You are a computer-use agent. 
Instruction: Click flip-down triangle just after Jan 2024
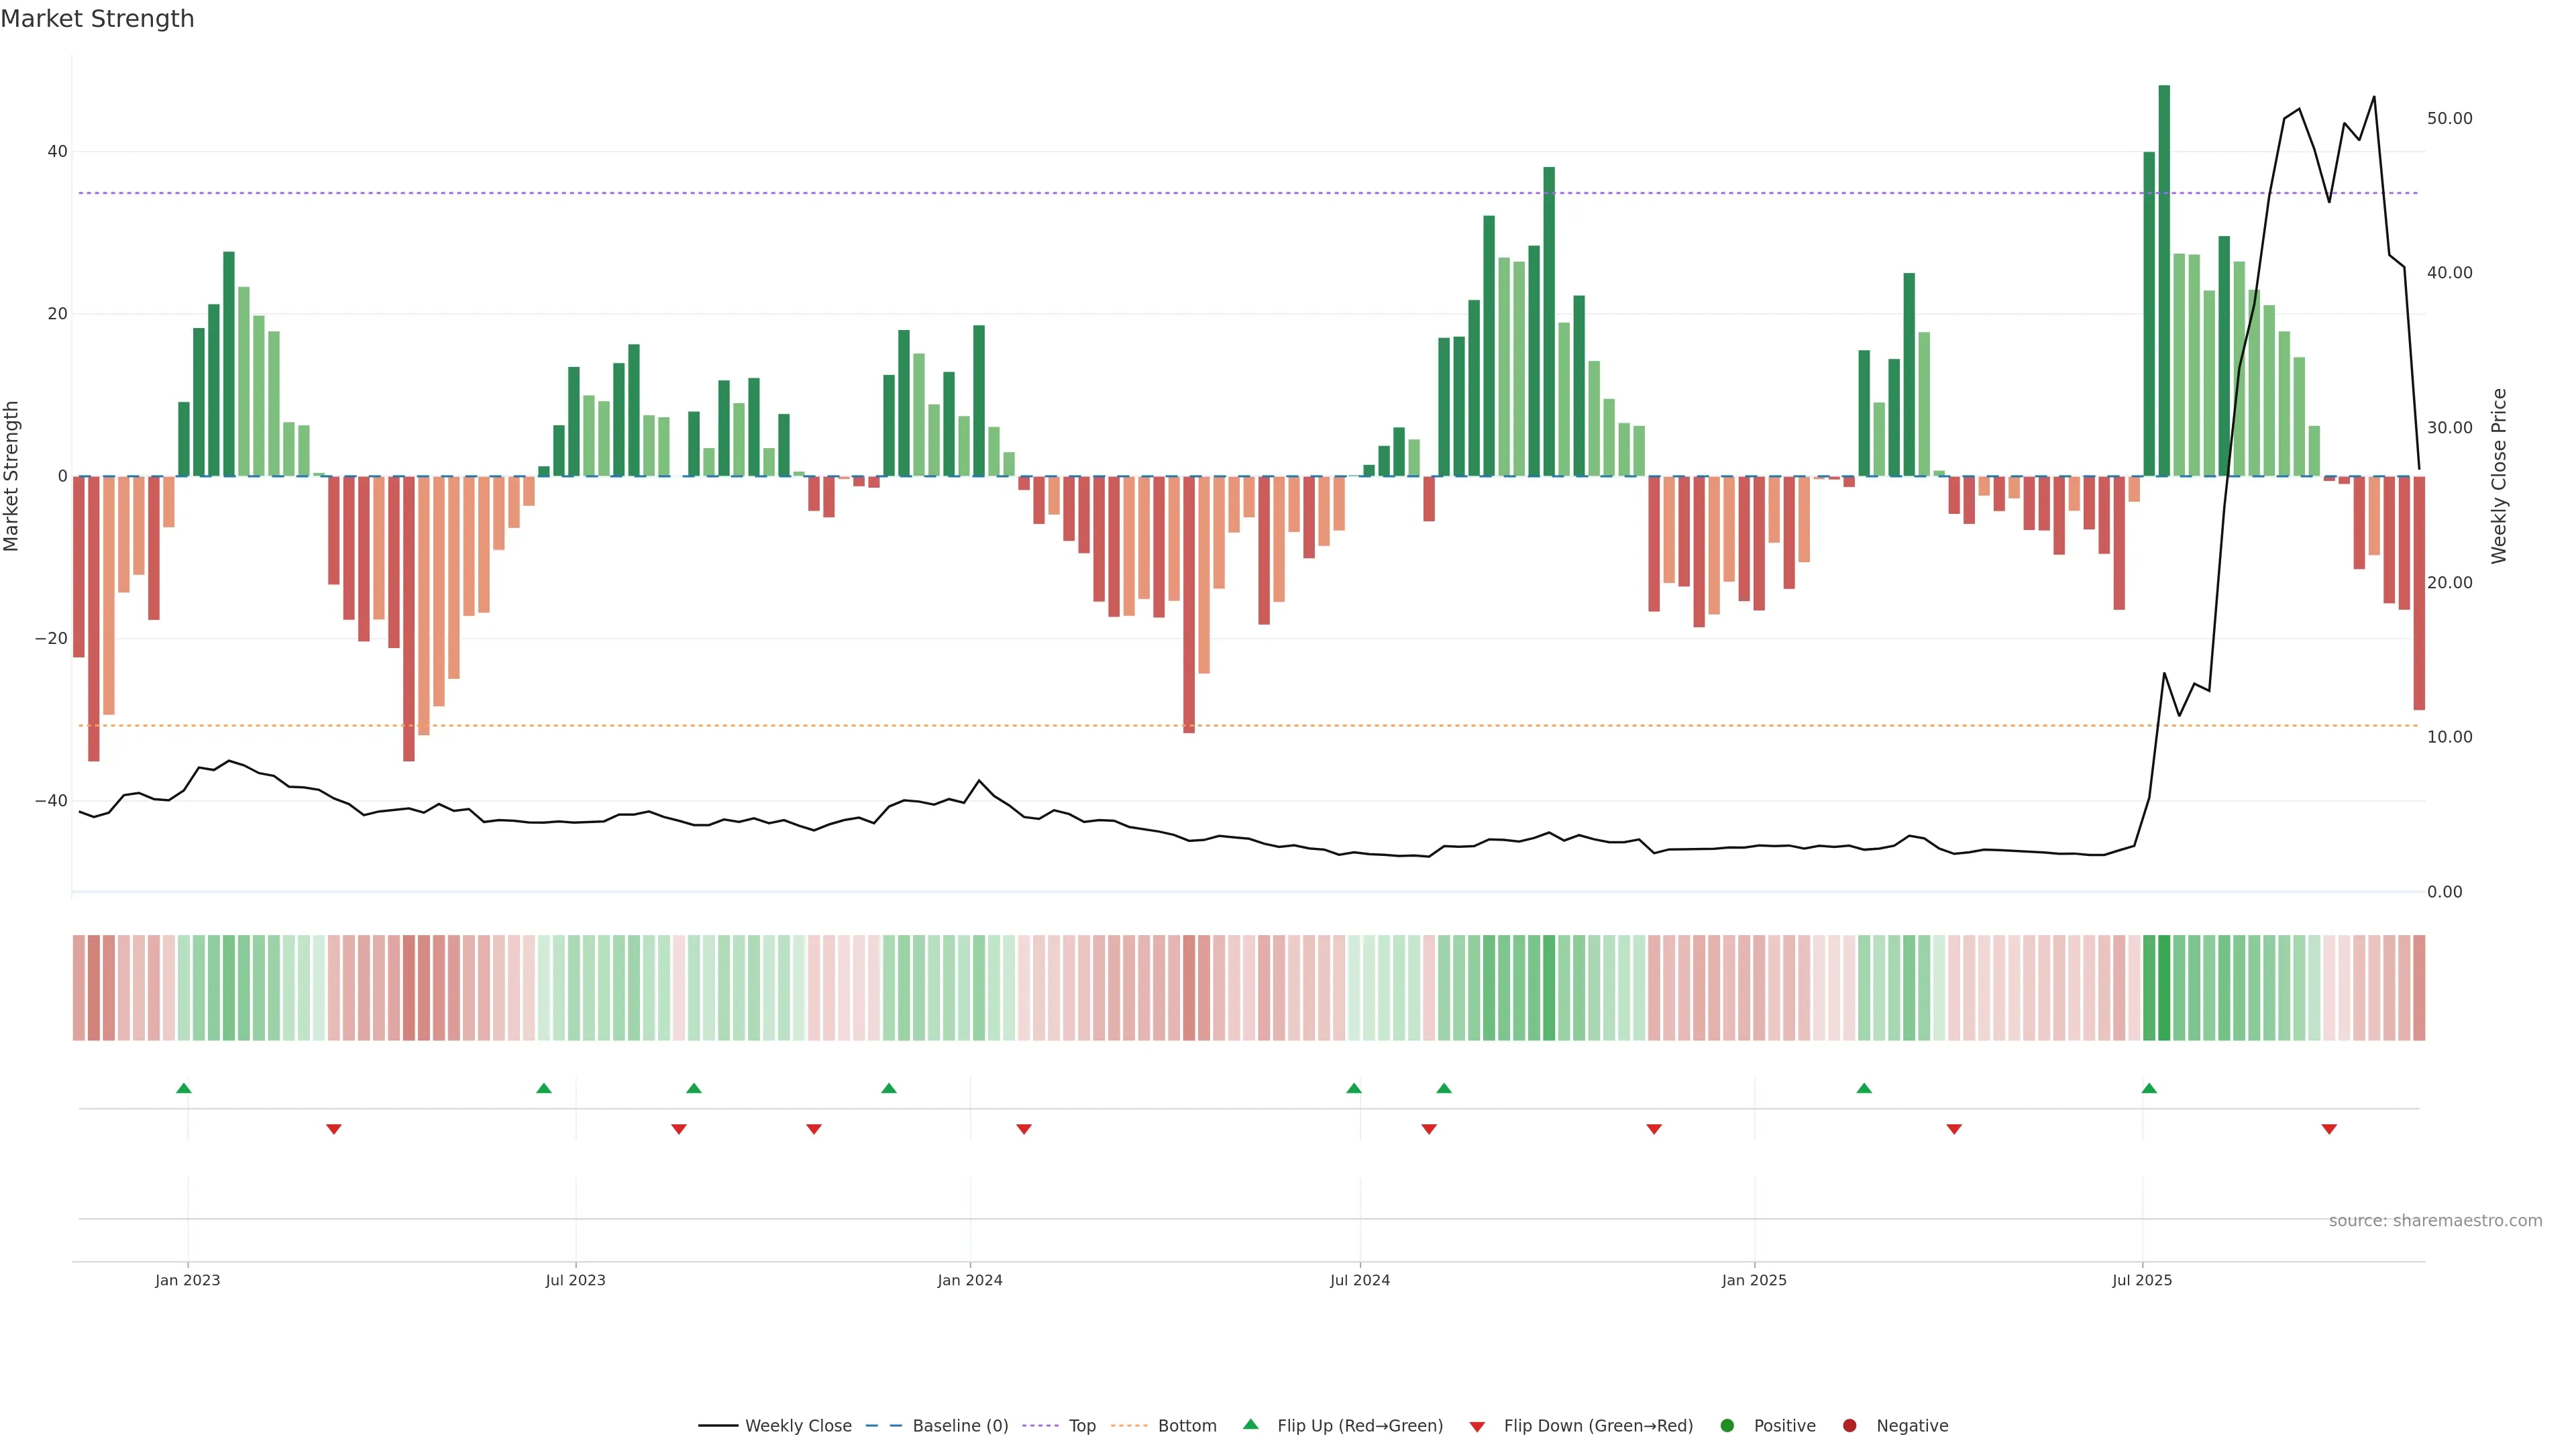(1024, 1129)
